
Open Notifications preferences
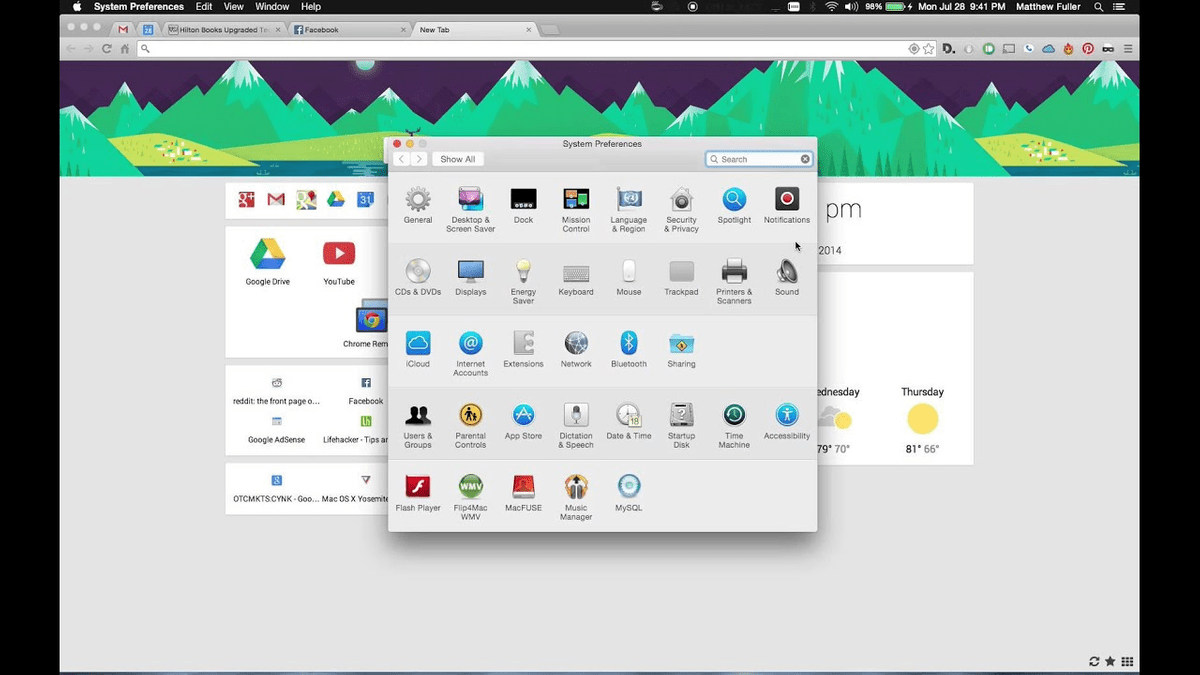(786, 199)
